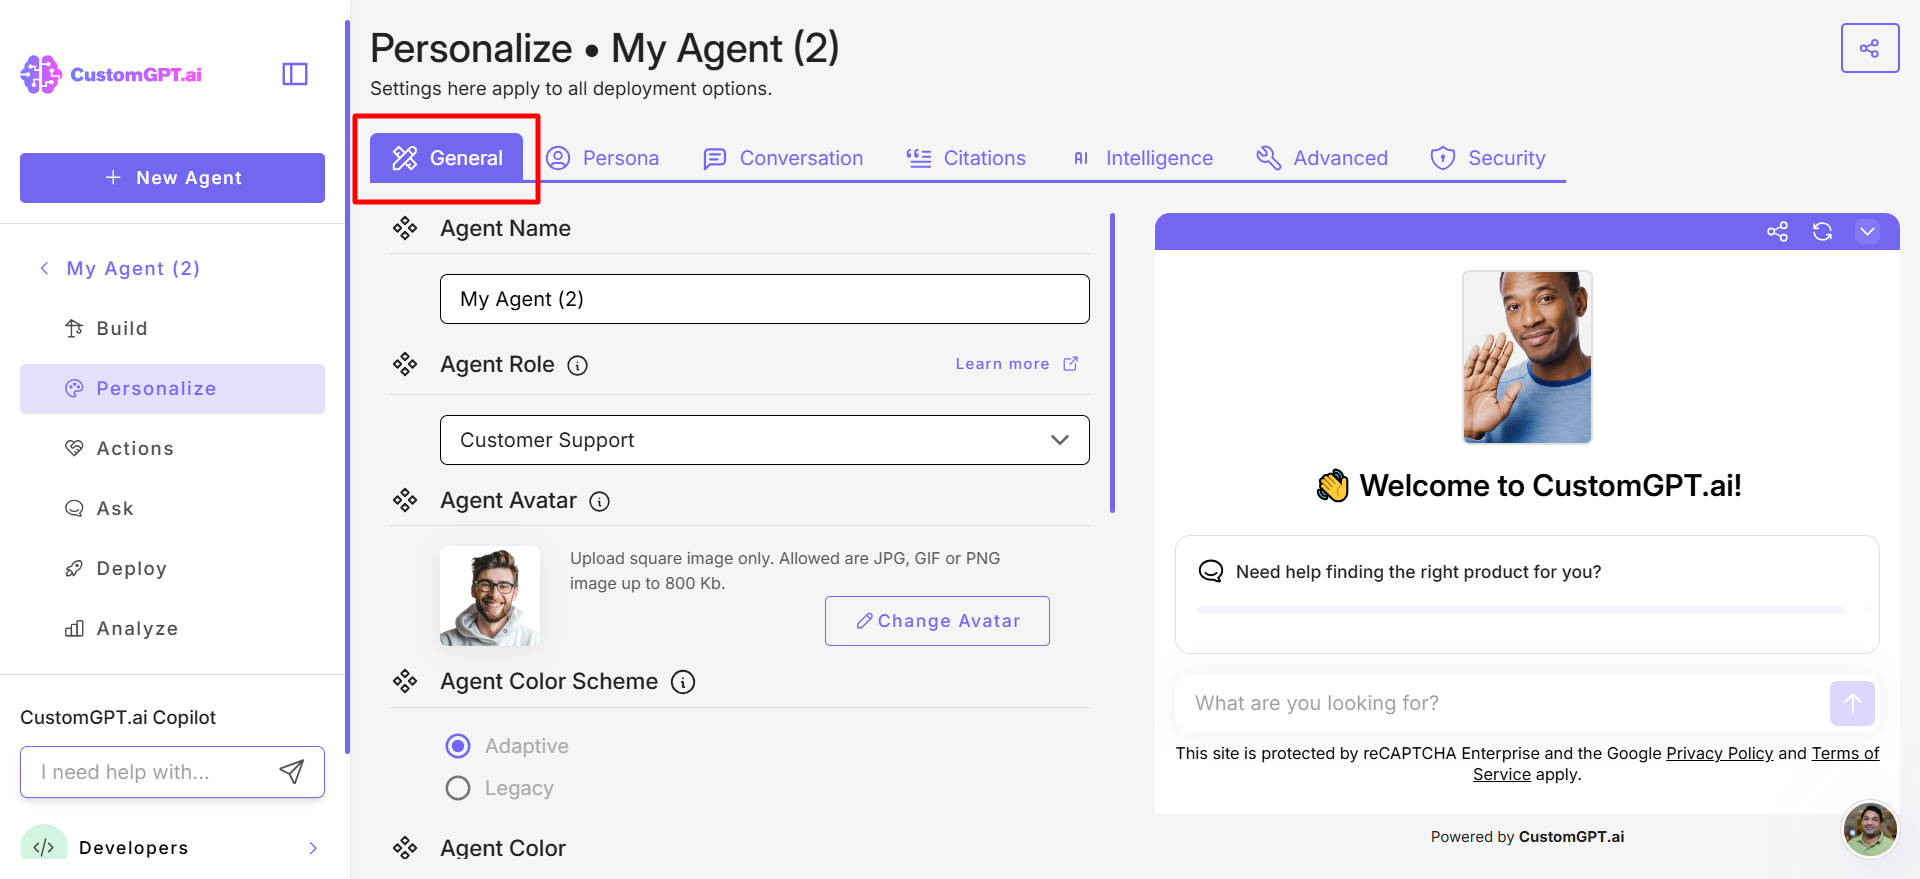Open the Intelligence tab
This screenshot has width=1920, height=879.
(1142, 158)
